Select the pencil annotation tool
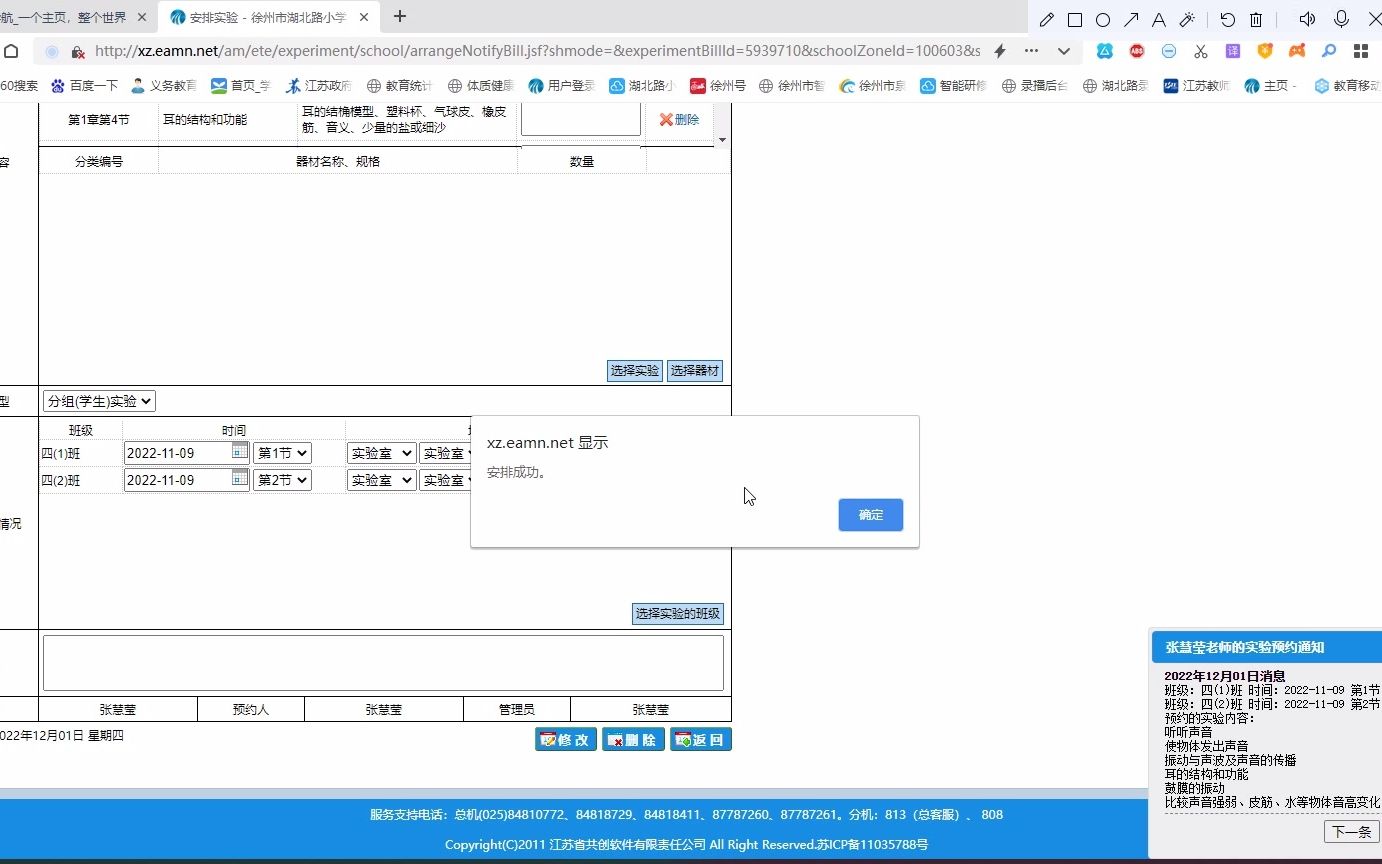Viewport: 1382px width, 864px height. tap(1047, 20)
